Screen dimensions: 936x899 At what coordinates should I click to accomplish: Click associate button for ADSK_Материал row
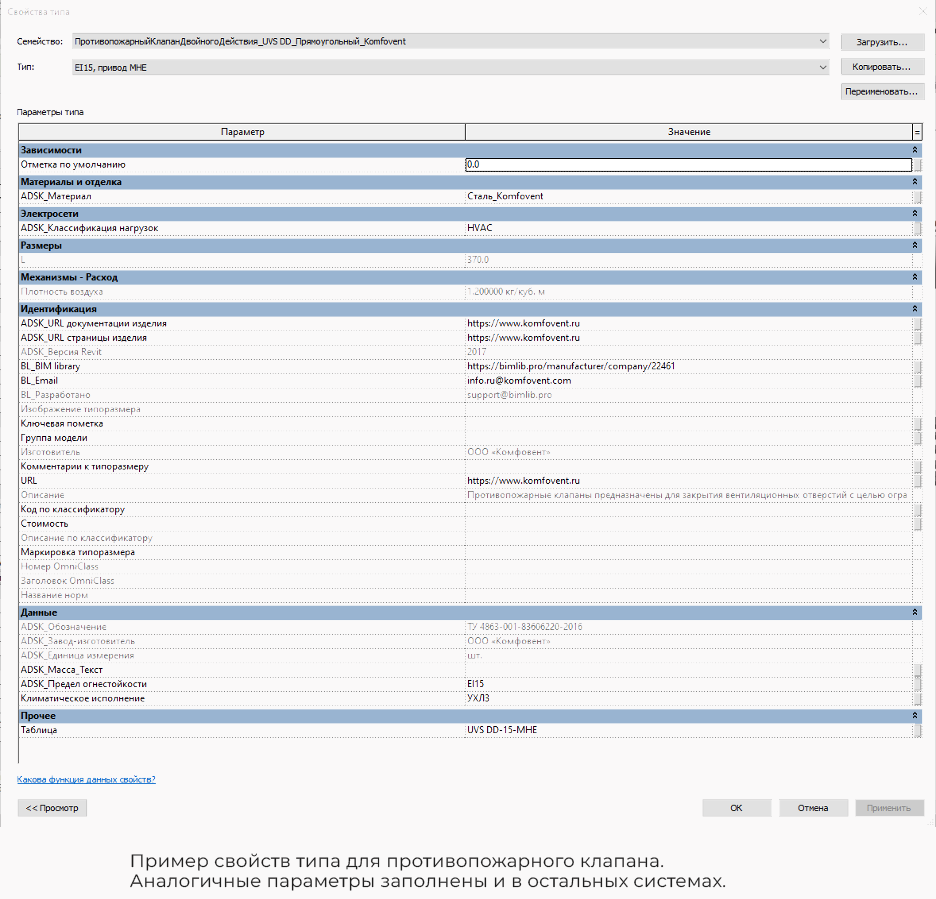(917, 196)
